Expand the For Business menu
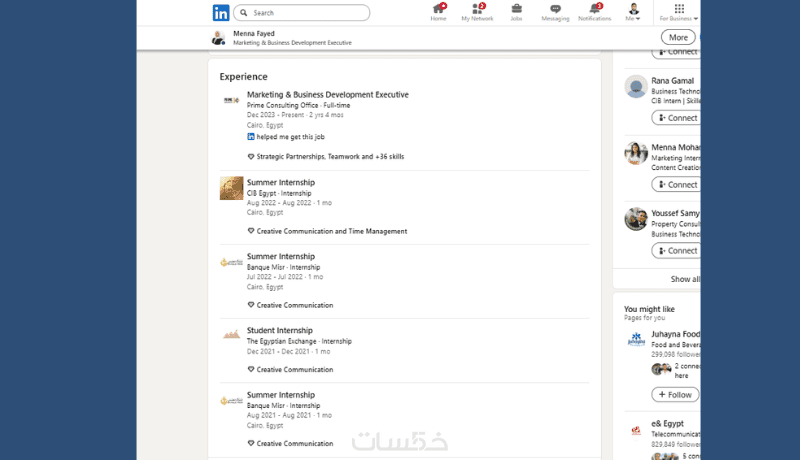800x460 pixels. point(679,12)
